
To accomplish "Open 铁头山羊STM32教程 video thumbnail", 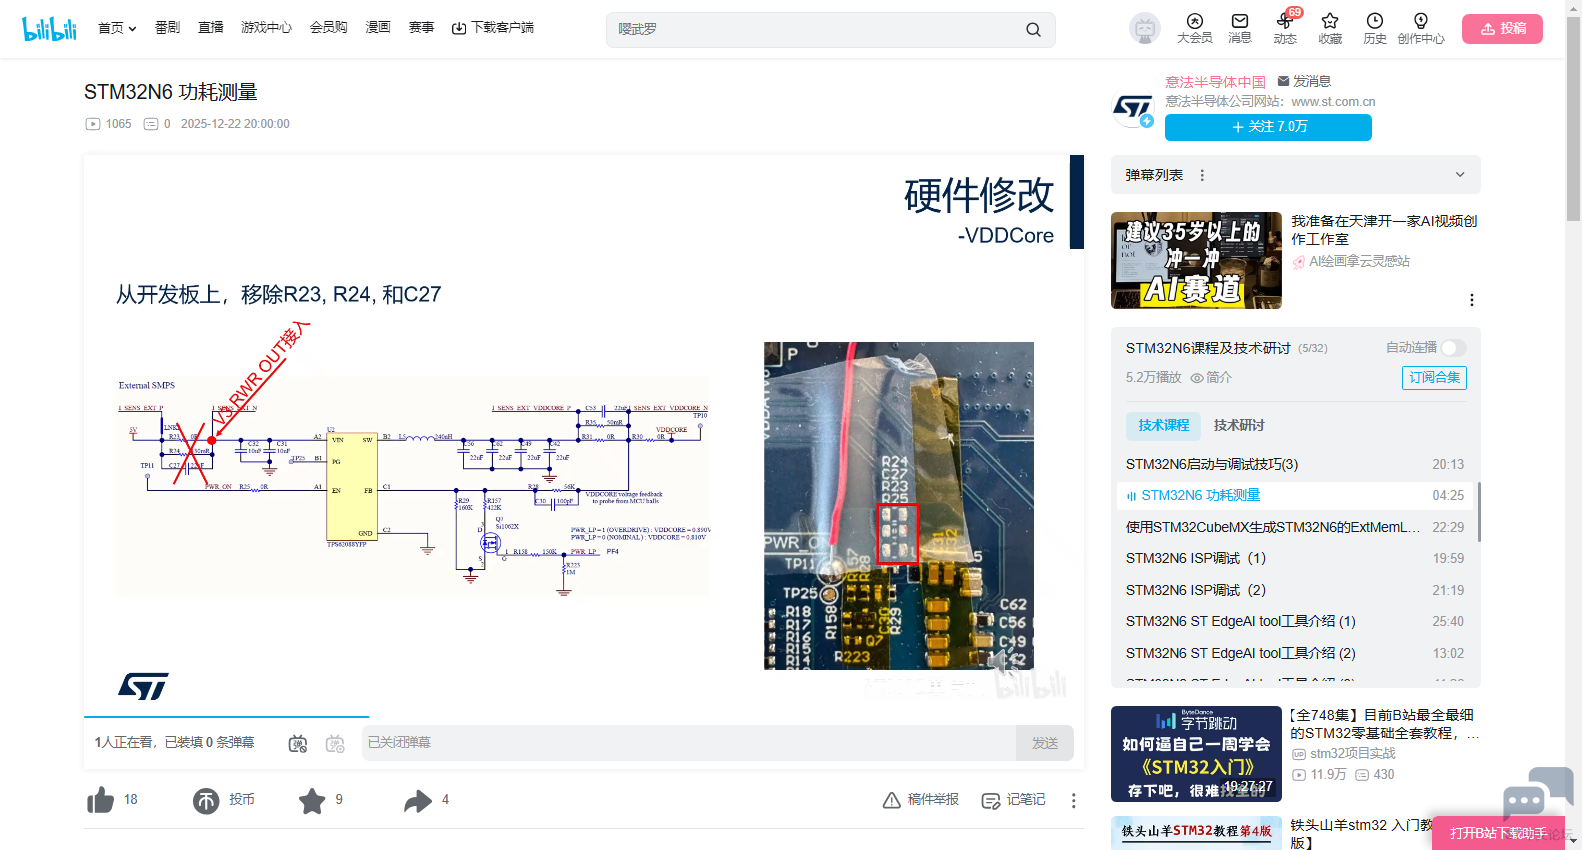I will [1196, 833].
